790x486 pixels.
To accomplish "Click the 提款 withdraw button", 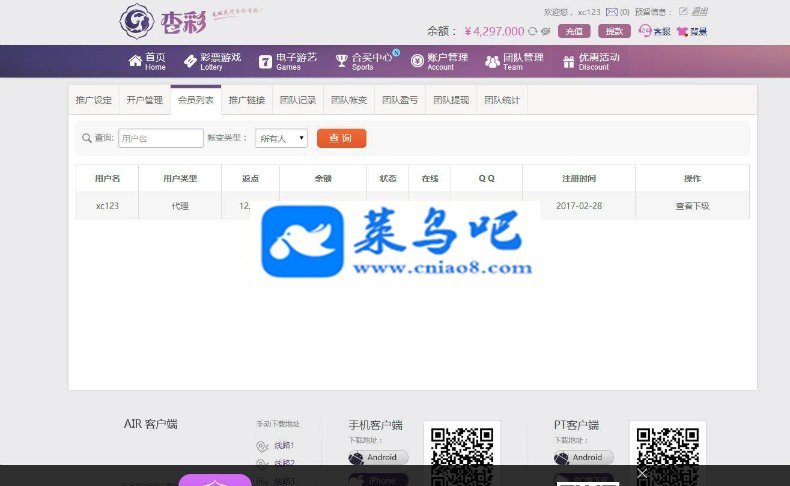I will (614, 31).
